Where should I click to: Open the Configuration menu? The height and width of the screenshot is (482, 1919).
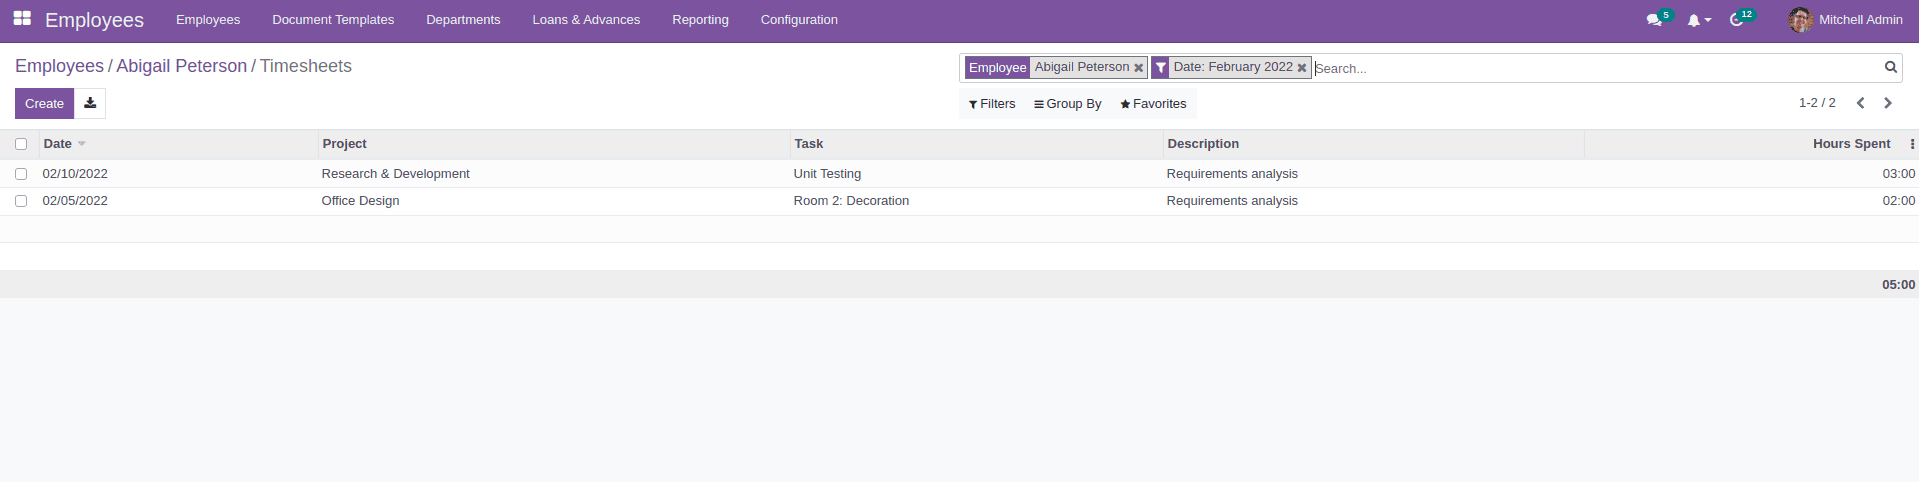point(799,20)
